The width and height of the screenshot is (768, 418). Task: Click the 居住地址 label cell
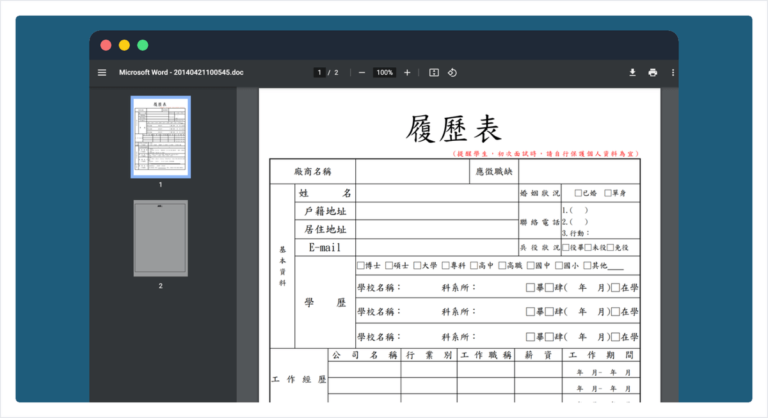coord(325,229)
